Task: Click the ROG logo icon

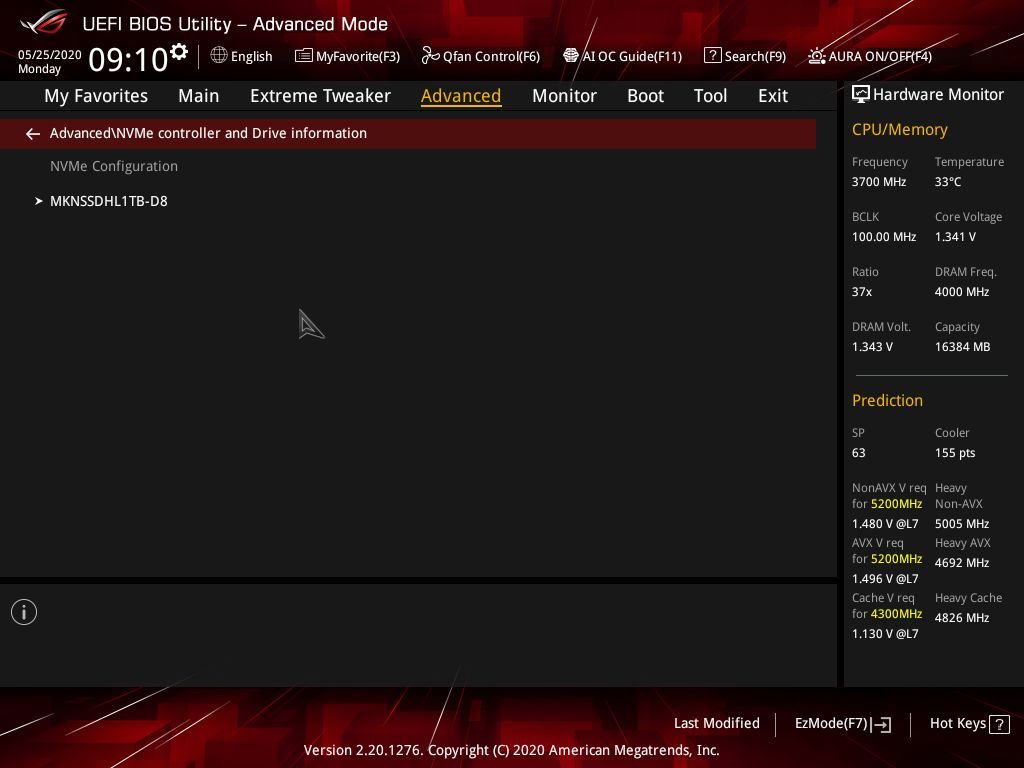Action: pos(43,22)
